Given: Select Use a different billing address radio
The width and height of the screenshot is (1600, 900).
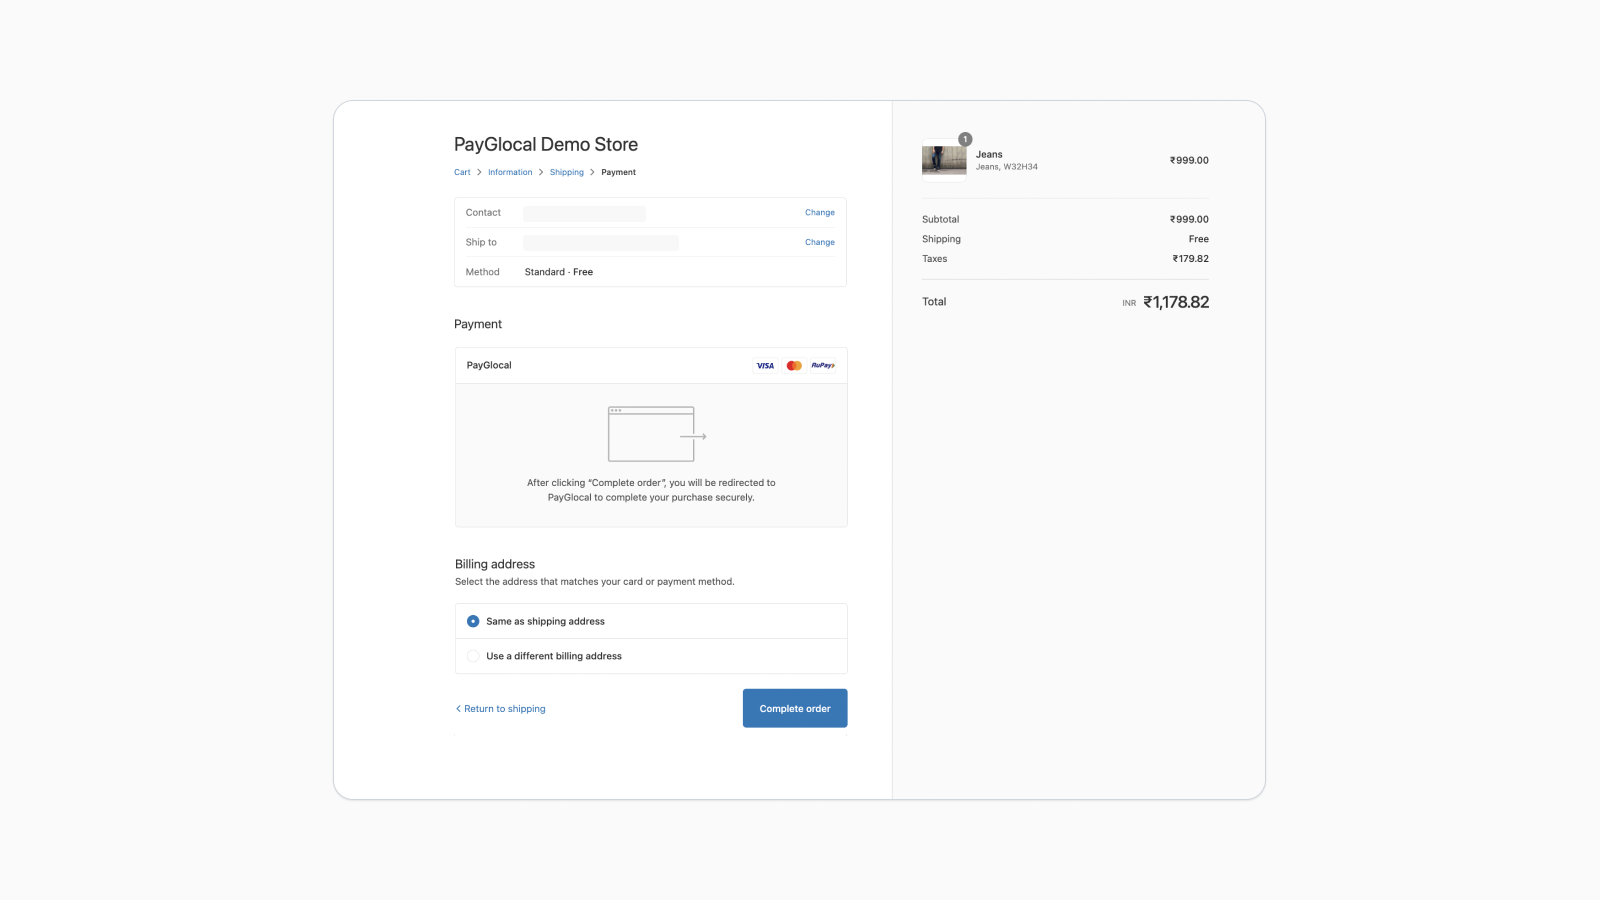Looking at the screenshot, I should click(473, 656).
